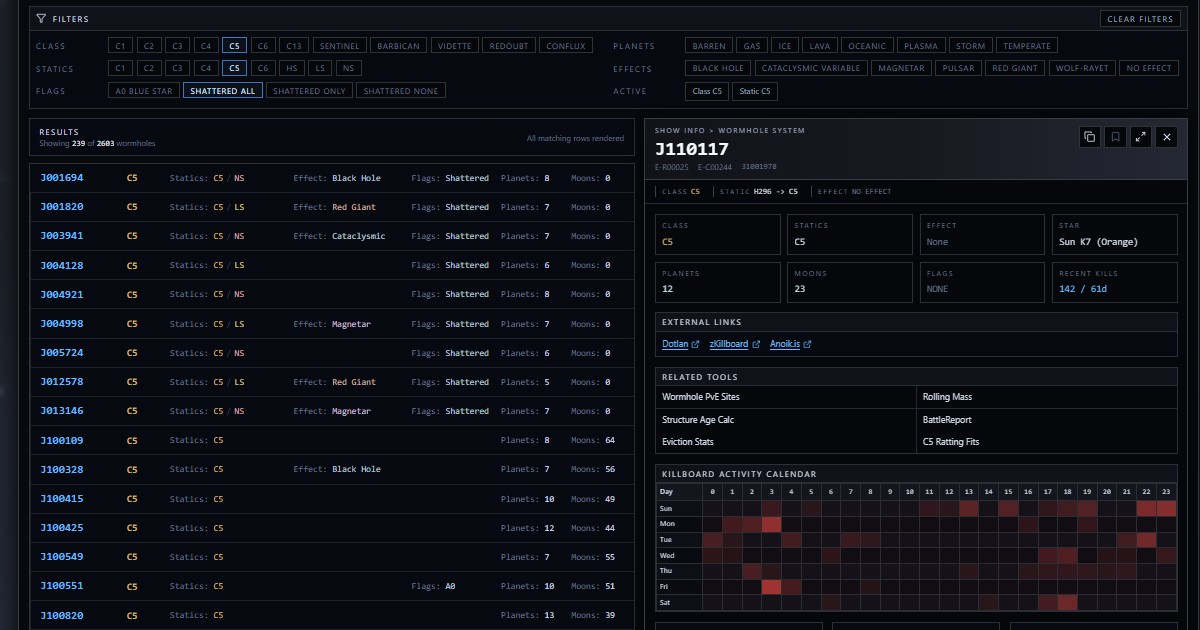Enable the Gas planets filter
The image size is (1200, 630).
pyautogui.click(x=750, y=46)
